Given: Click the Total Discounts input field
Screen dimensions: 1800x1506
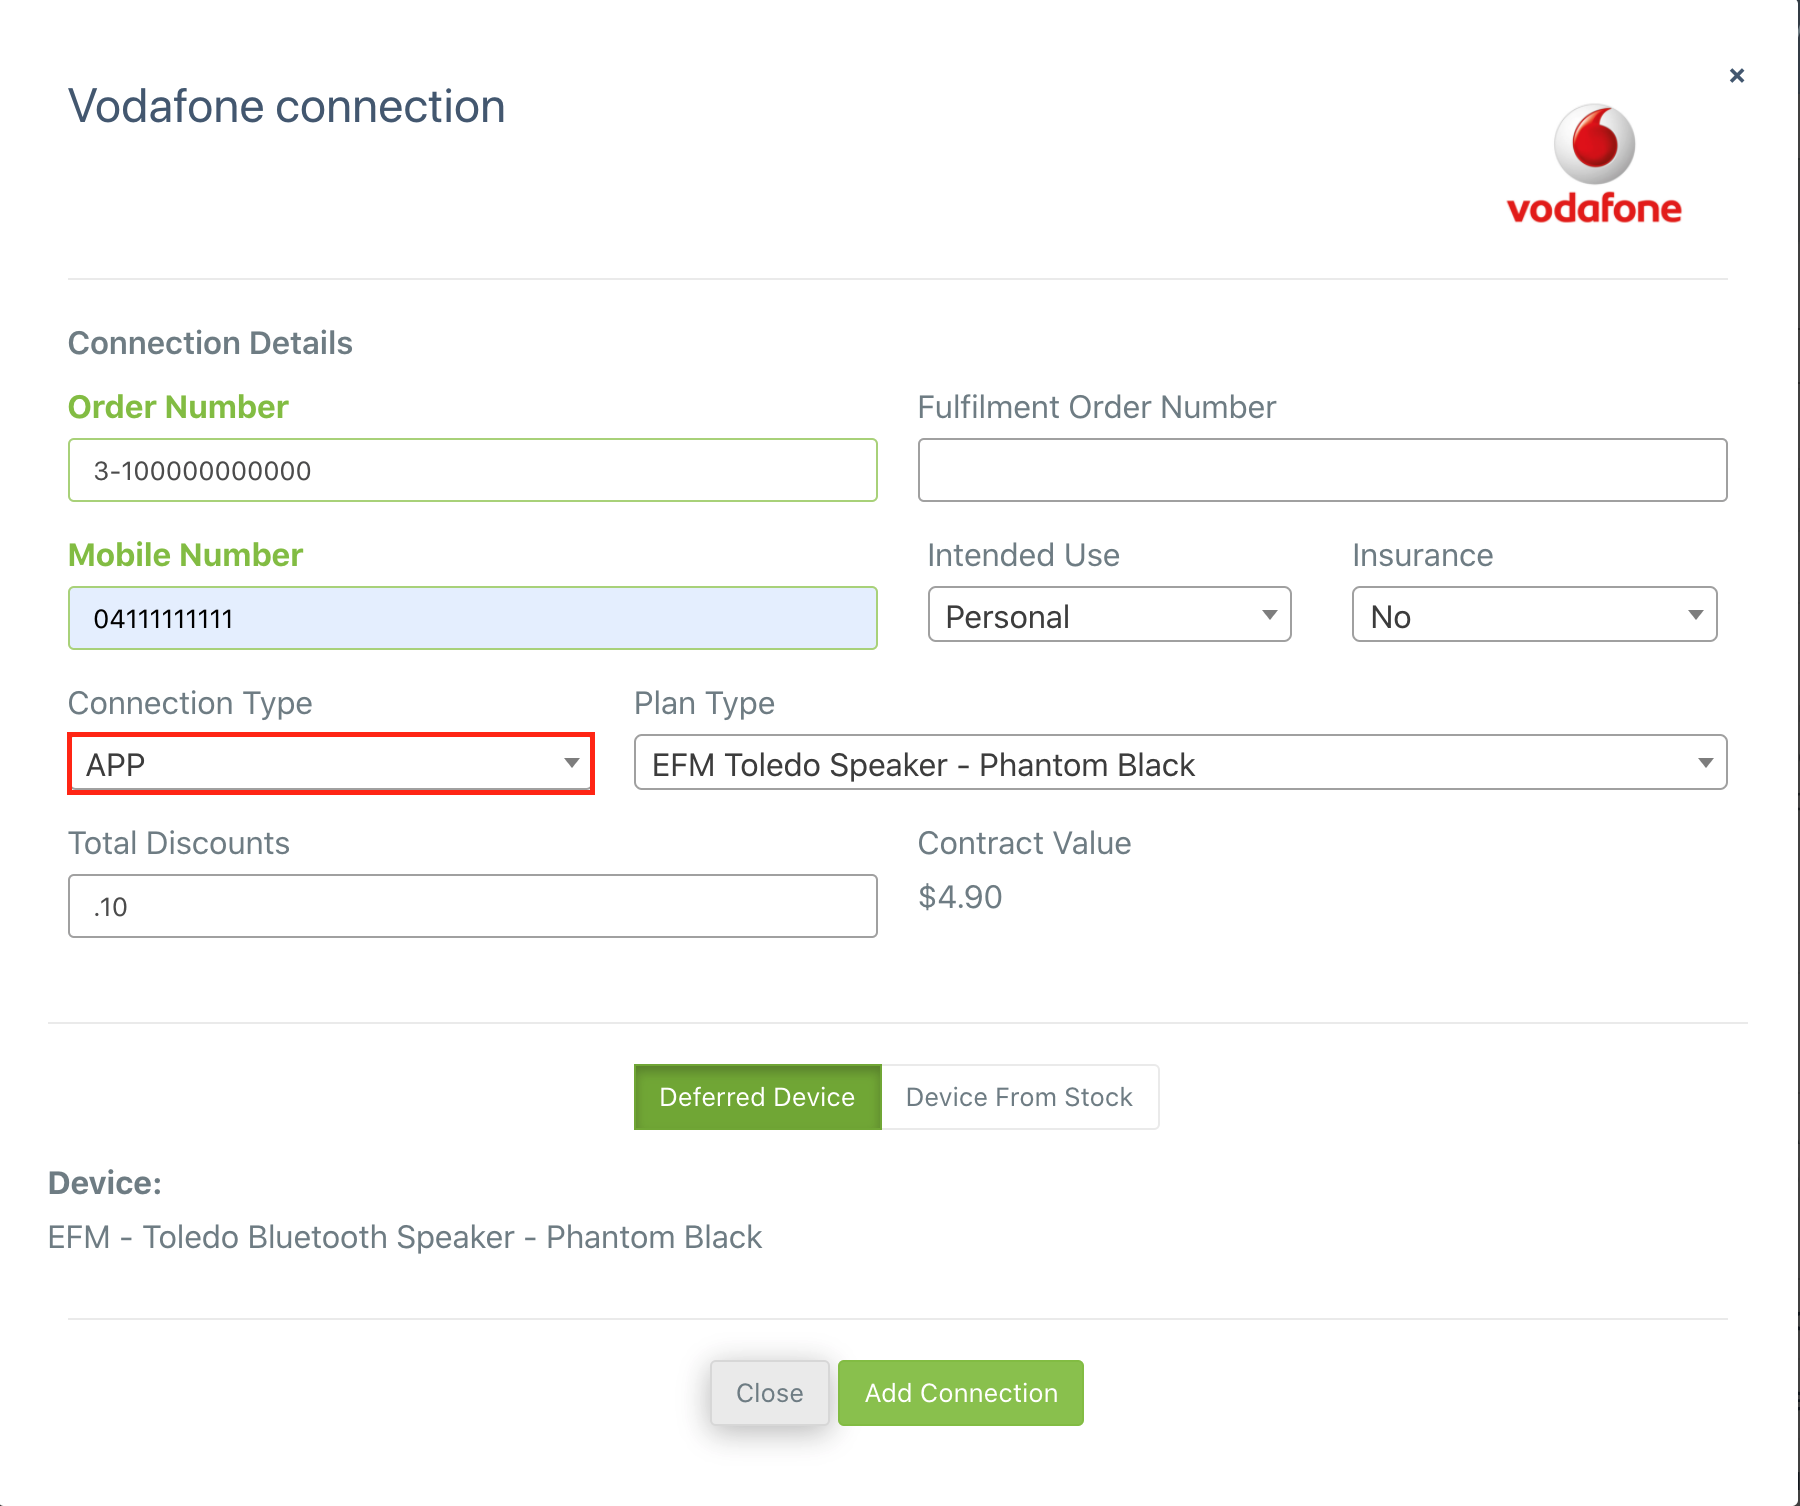Looking at the screenshot, I should click(x=473, y=906).
